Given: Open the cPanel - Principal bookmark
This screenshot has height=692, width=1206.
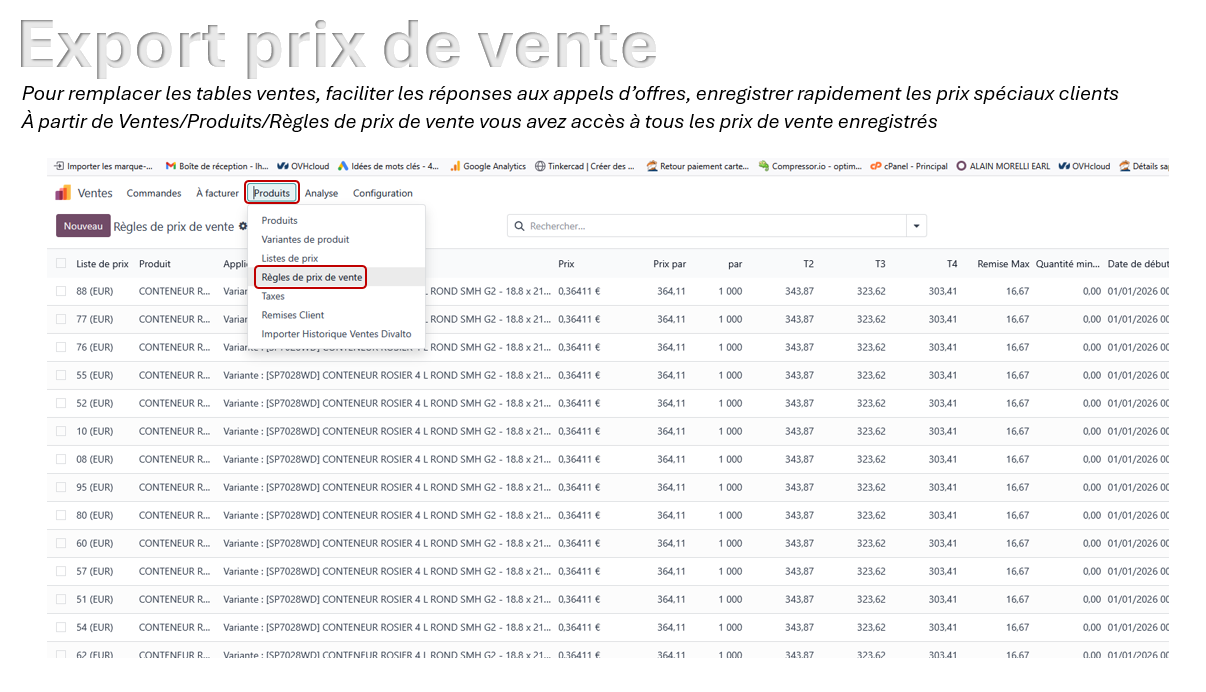Looking at the screenshot, I should click(x=908, y=166).
